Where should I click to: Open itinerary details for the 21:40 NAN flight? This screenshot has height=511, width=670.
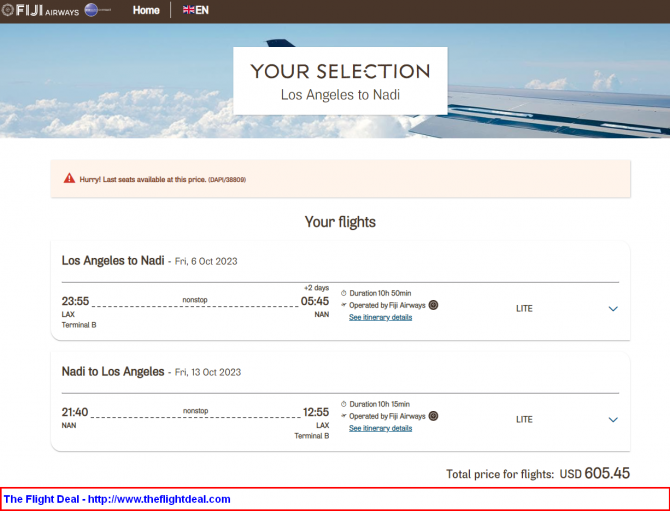tap(380, 428)
